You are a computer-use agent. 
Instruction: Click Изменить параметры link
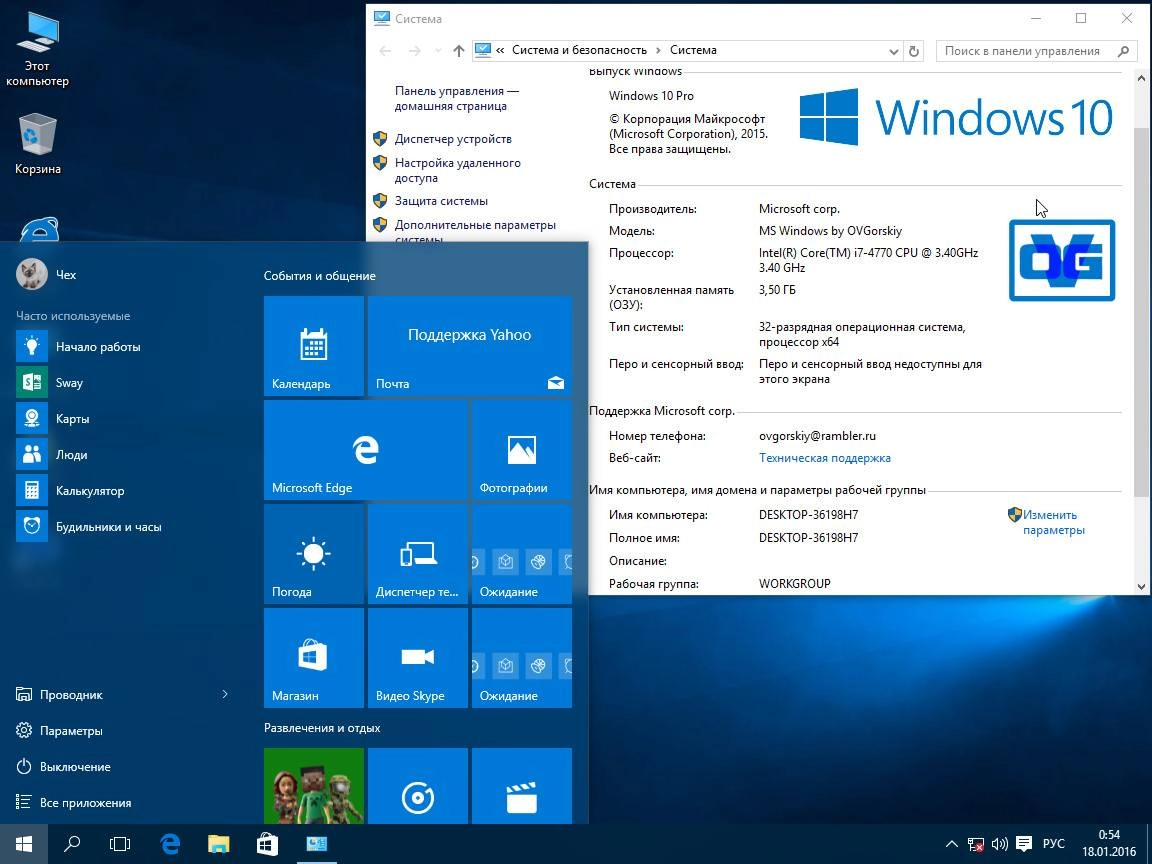[1053, 522]
